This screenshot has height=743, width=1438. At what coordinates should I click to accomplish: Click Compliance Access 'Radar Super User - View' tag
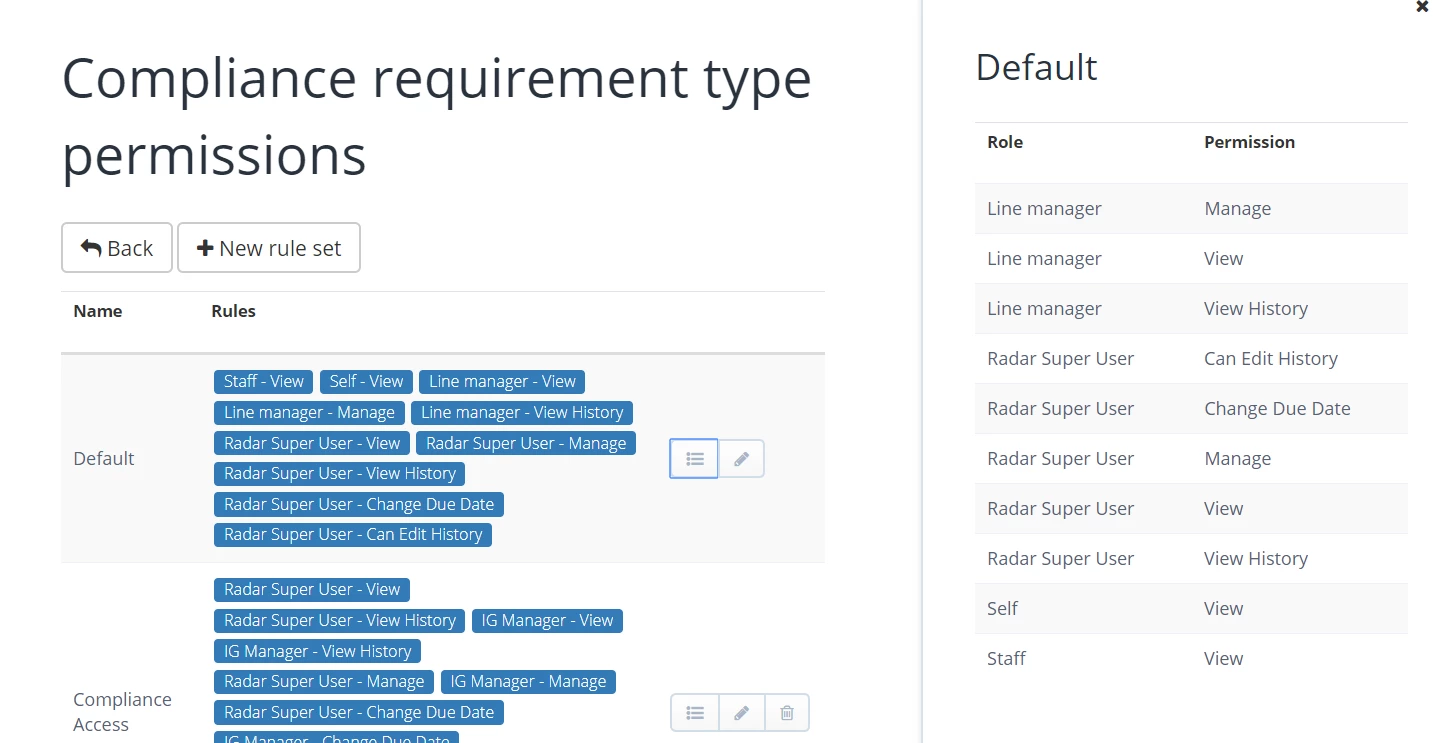[x=312, y=589]
